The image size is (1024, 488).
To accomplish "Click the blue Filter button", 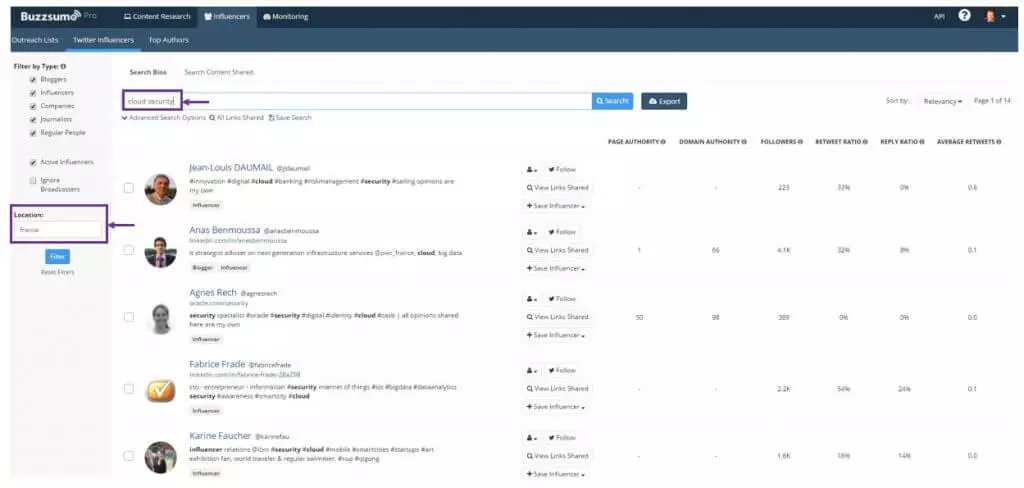I will coord(57,256).
